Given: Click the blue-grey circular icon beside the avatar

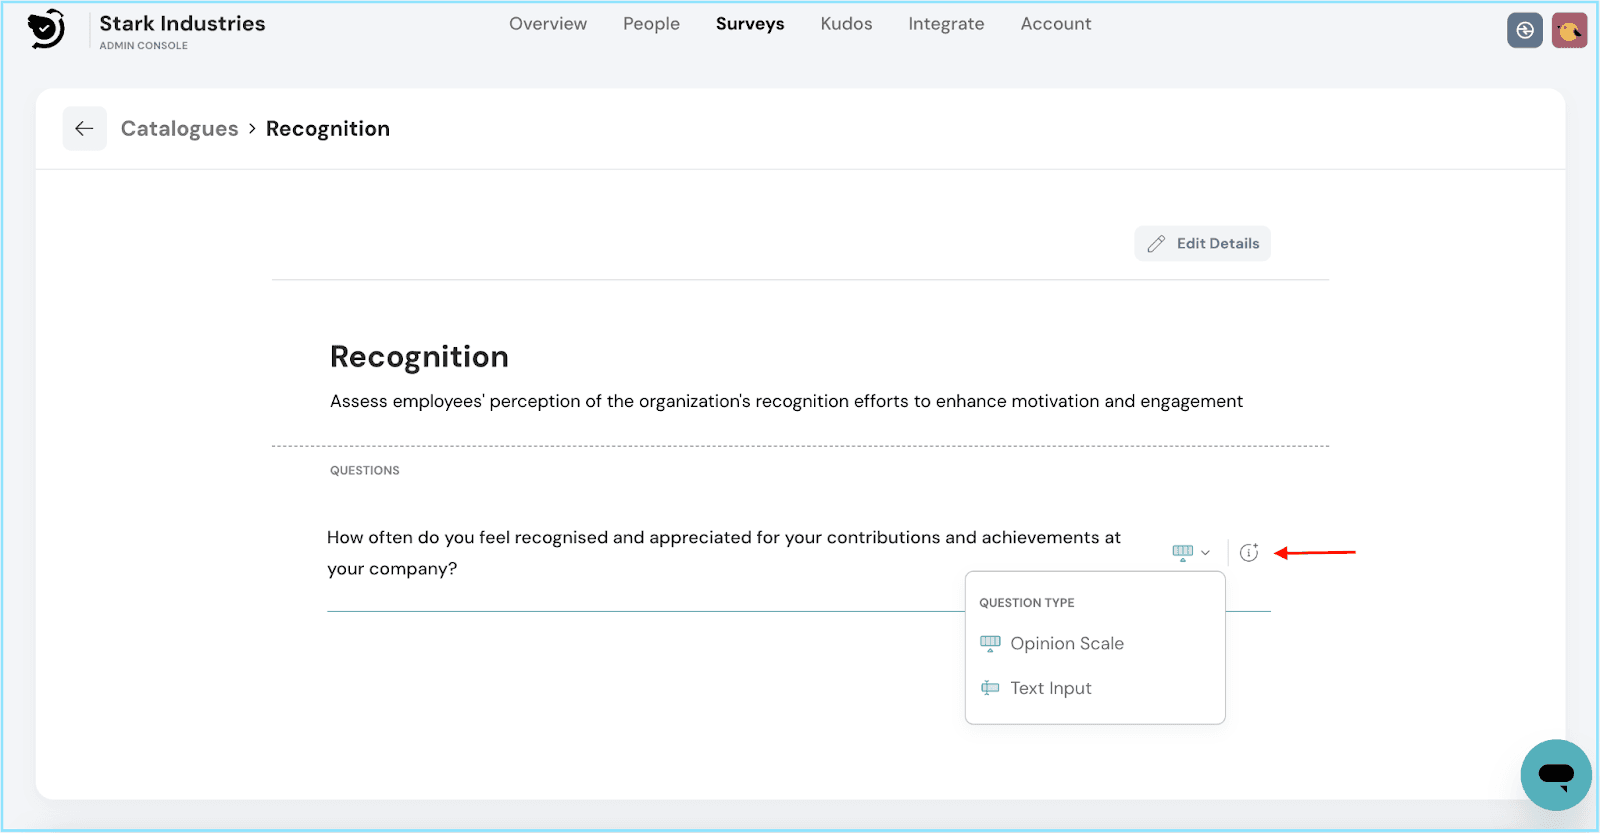Looking at the screenshot, I should pyautogui.click(x=1524, y=31).
